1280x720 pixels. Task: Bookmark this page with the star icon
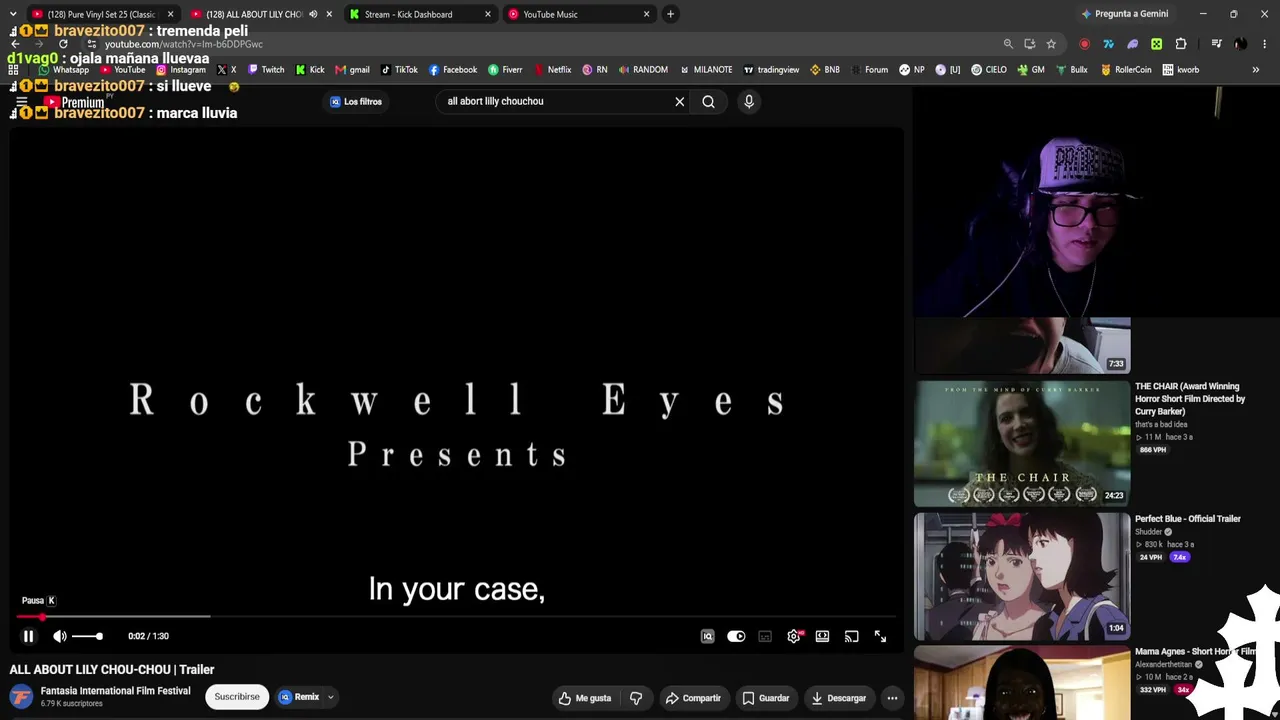coord(1051,44)
